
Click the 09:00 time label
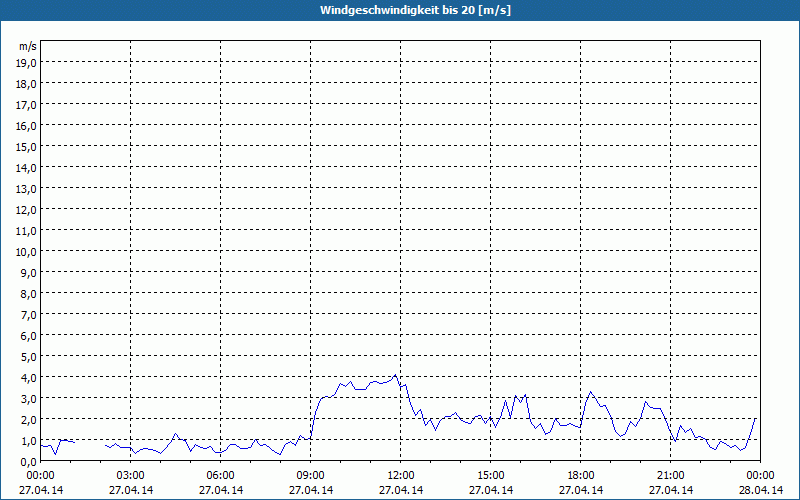tap(311, 476)
